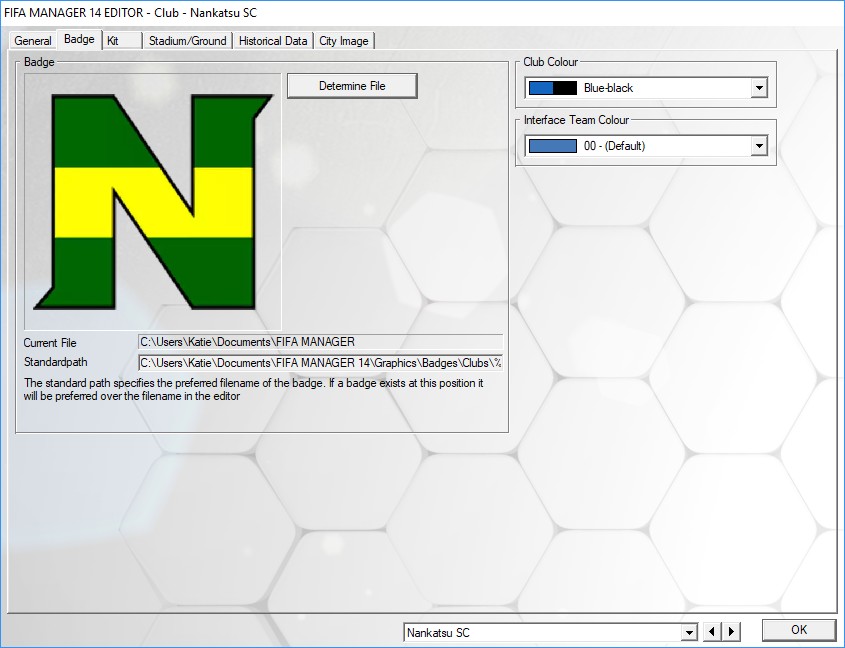Expand the Interface Team Colour dropdown arrow

tap(759, 146)
